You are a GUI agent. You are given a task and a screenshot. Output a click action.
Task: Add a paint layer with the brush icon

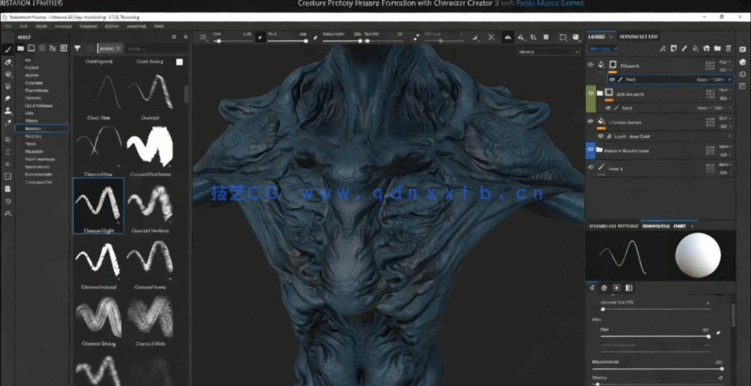click(684, 48)
